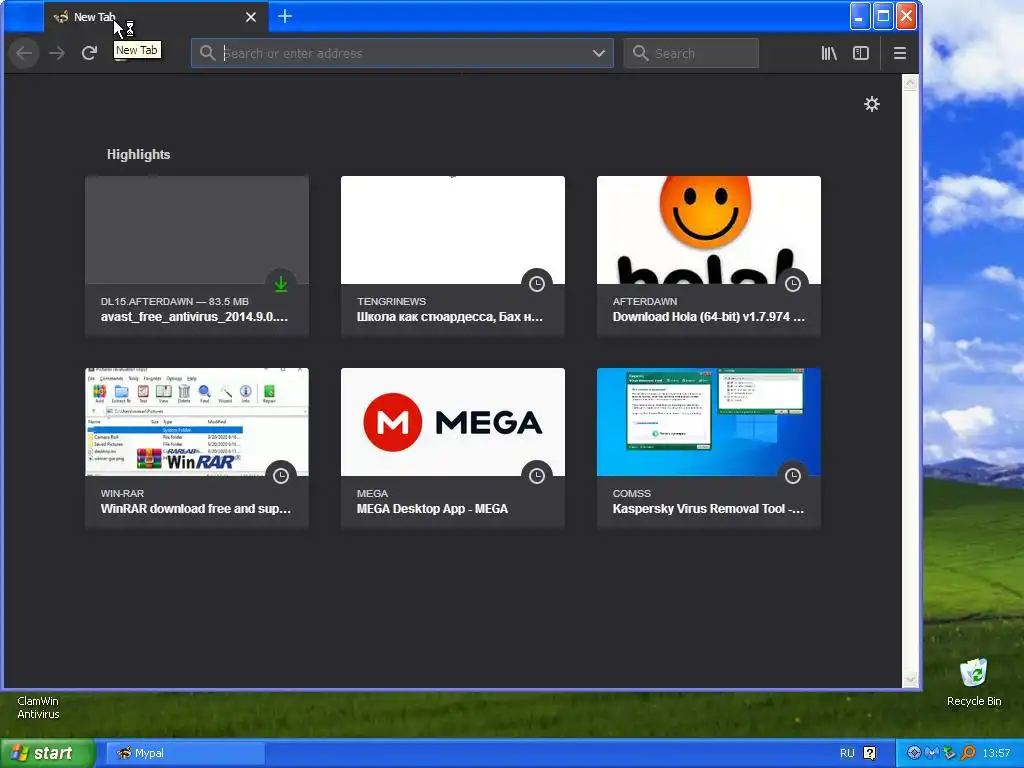Click the TENGRINEWS source label
This screenshot has width=1024, height=768.
[x=391, y=301]
